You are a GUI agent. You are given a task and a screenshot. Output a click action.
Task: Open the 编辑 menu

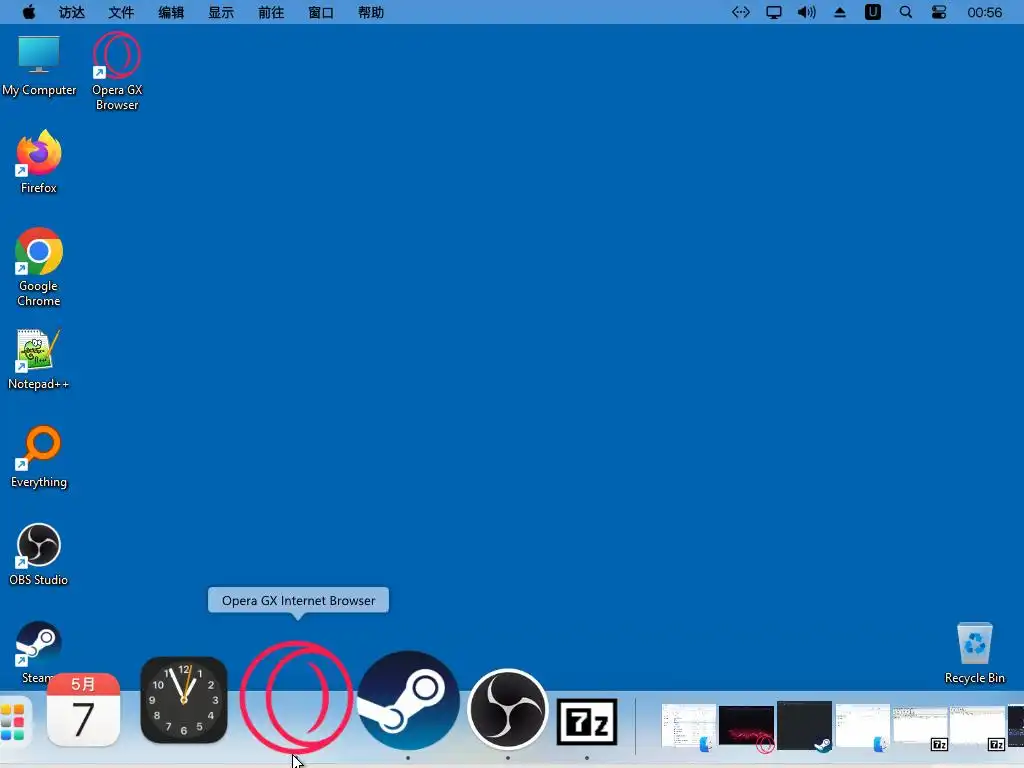[x=171, y=12]
